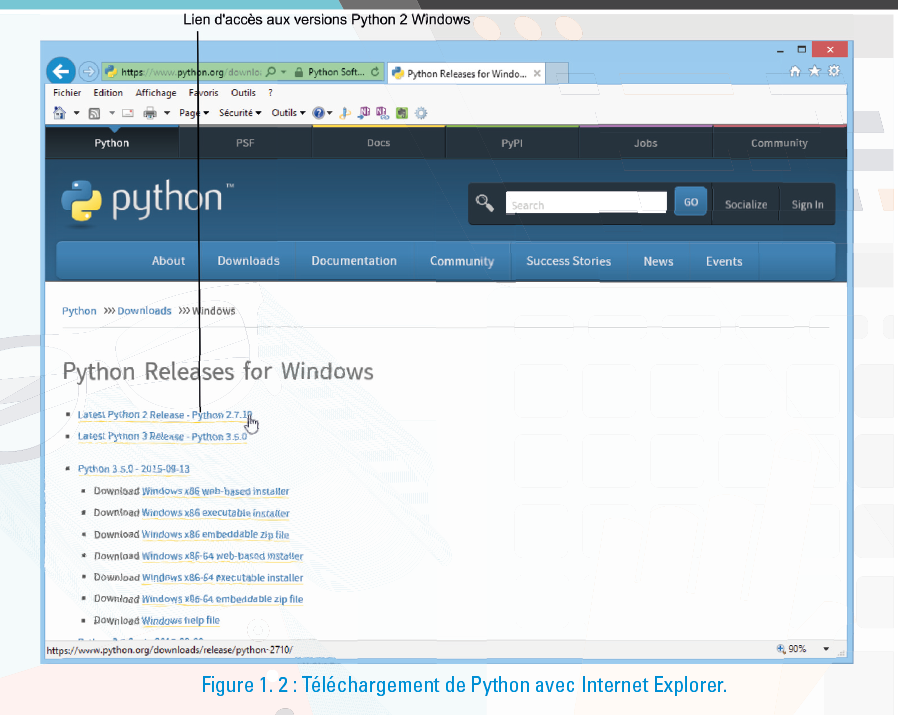Expand the RSS feeds dropdown arrow

point(112,113)
